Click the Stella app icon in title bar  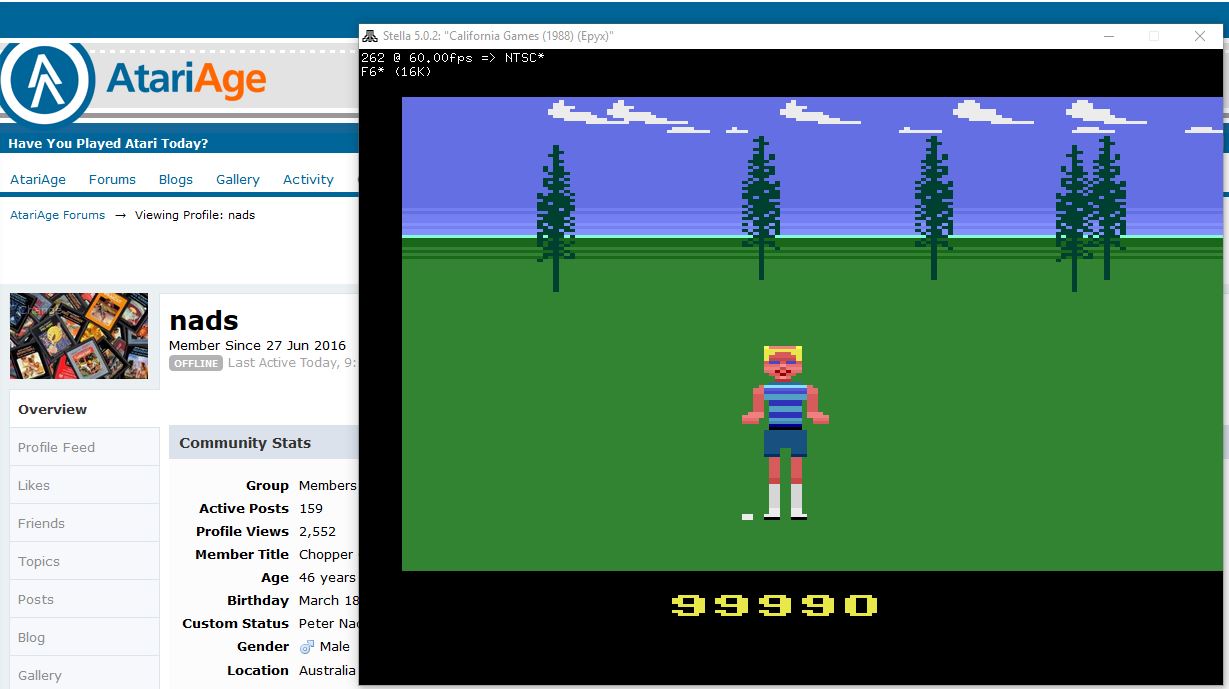click(370, 36)
